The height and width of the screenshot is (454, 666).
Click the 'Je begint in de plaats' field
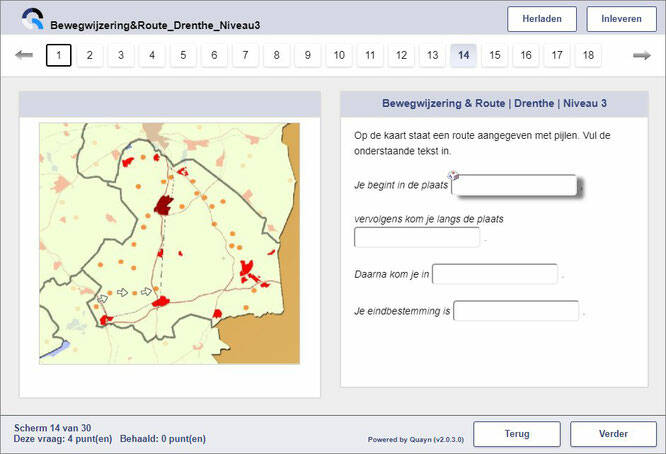(x=515, y=185)
